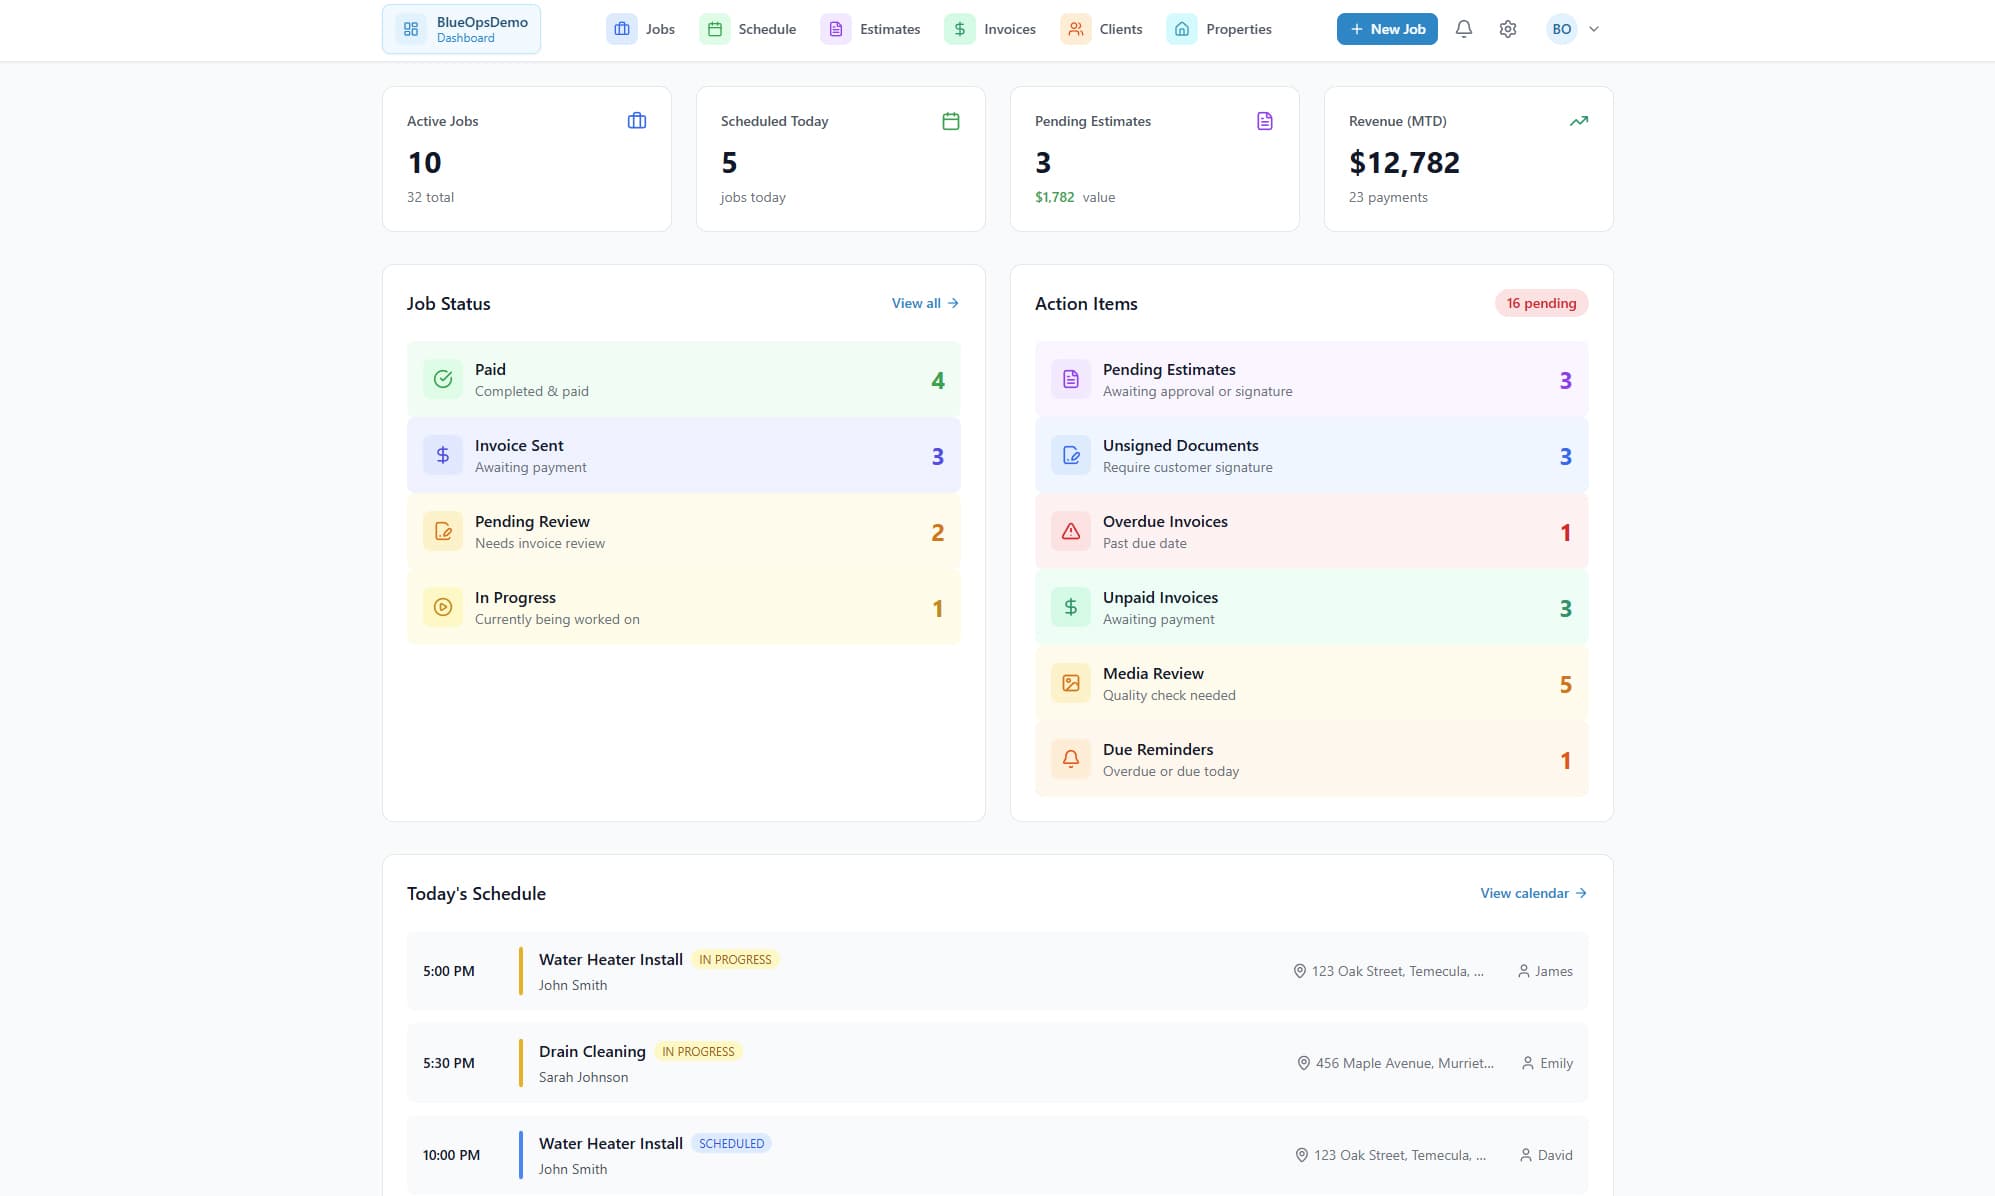1995x1196 pixels.
Task: Open View all jobs link
Action: (x=923, y=303)
